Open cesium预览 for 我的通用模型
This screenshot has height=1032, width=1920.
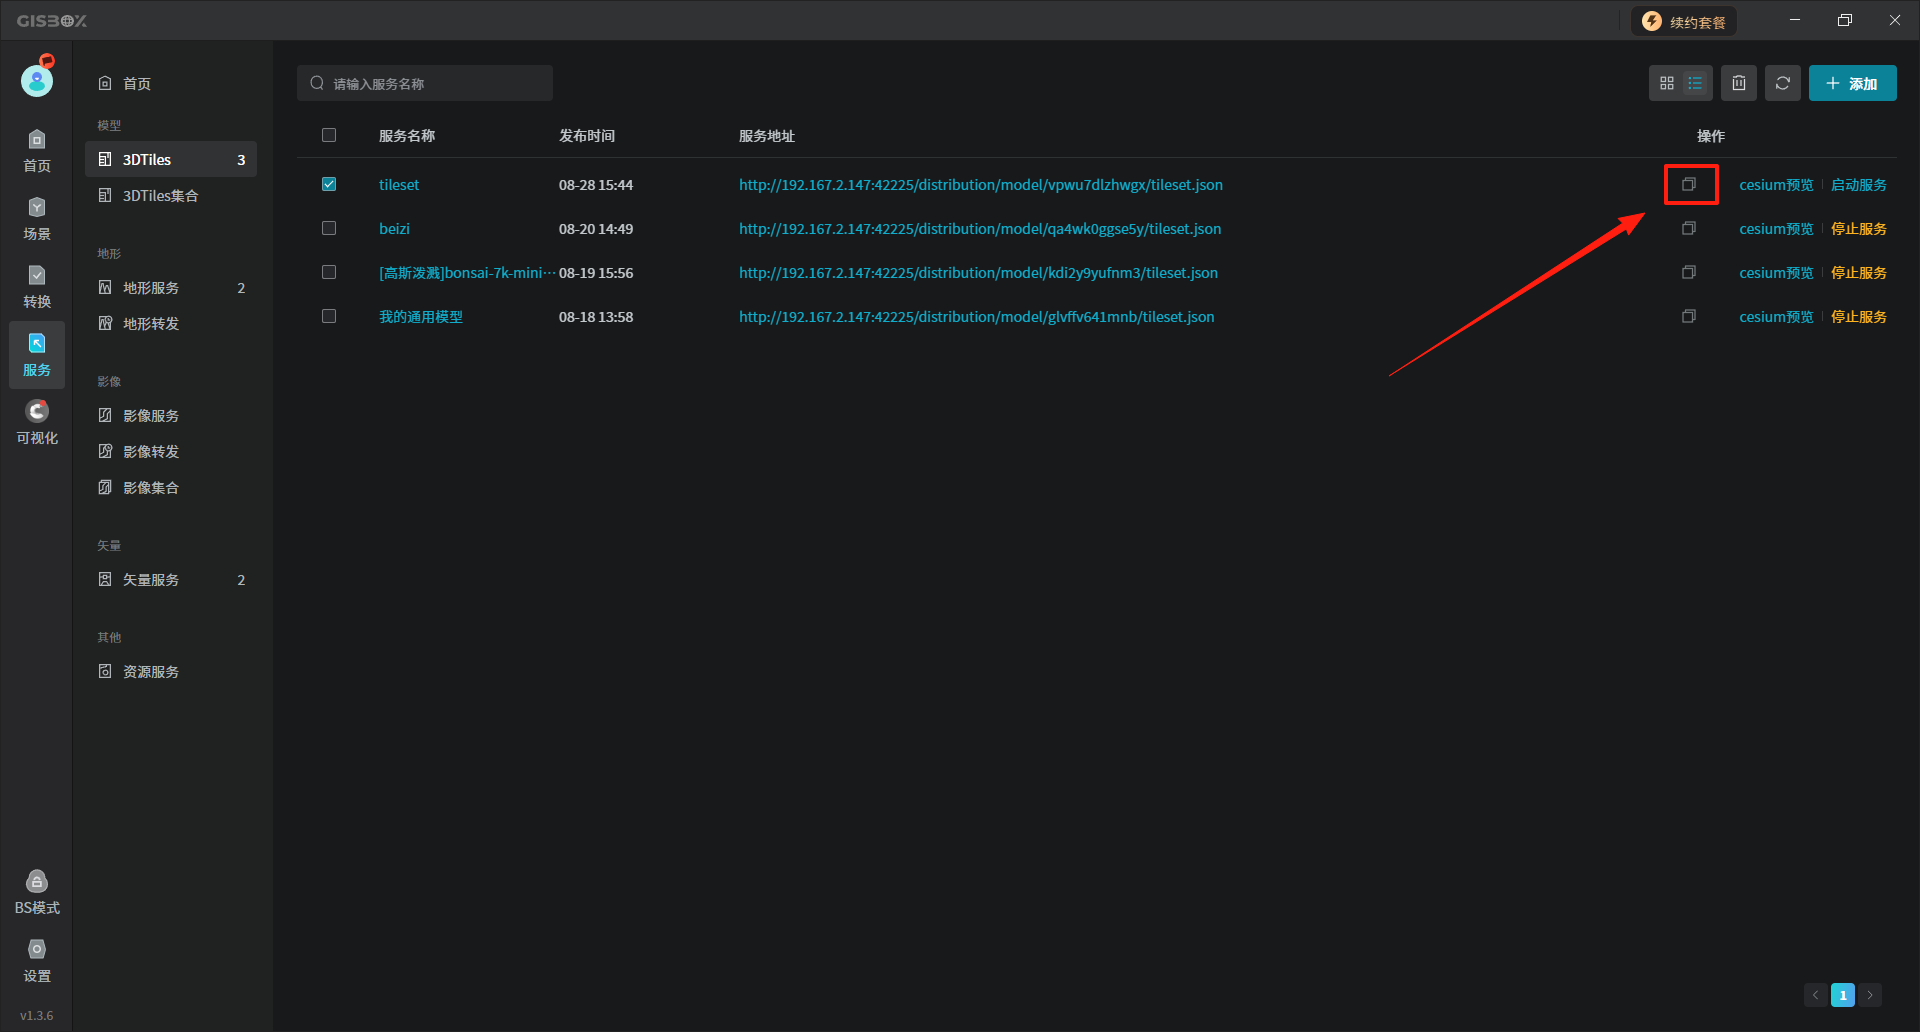click(x=1776, y=317)
